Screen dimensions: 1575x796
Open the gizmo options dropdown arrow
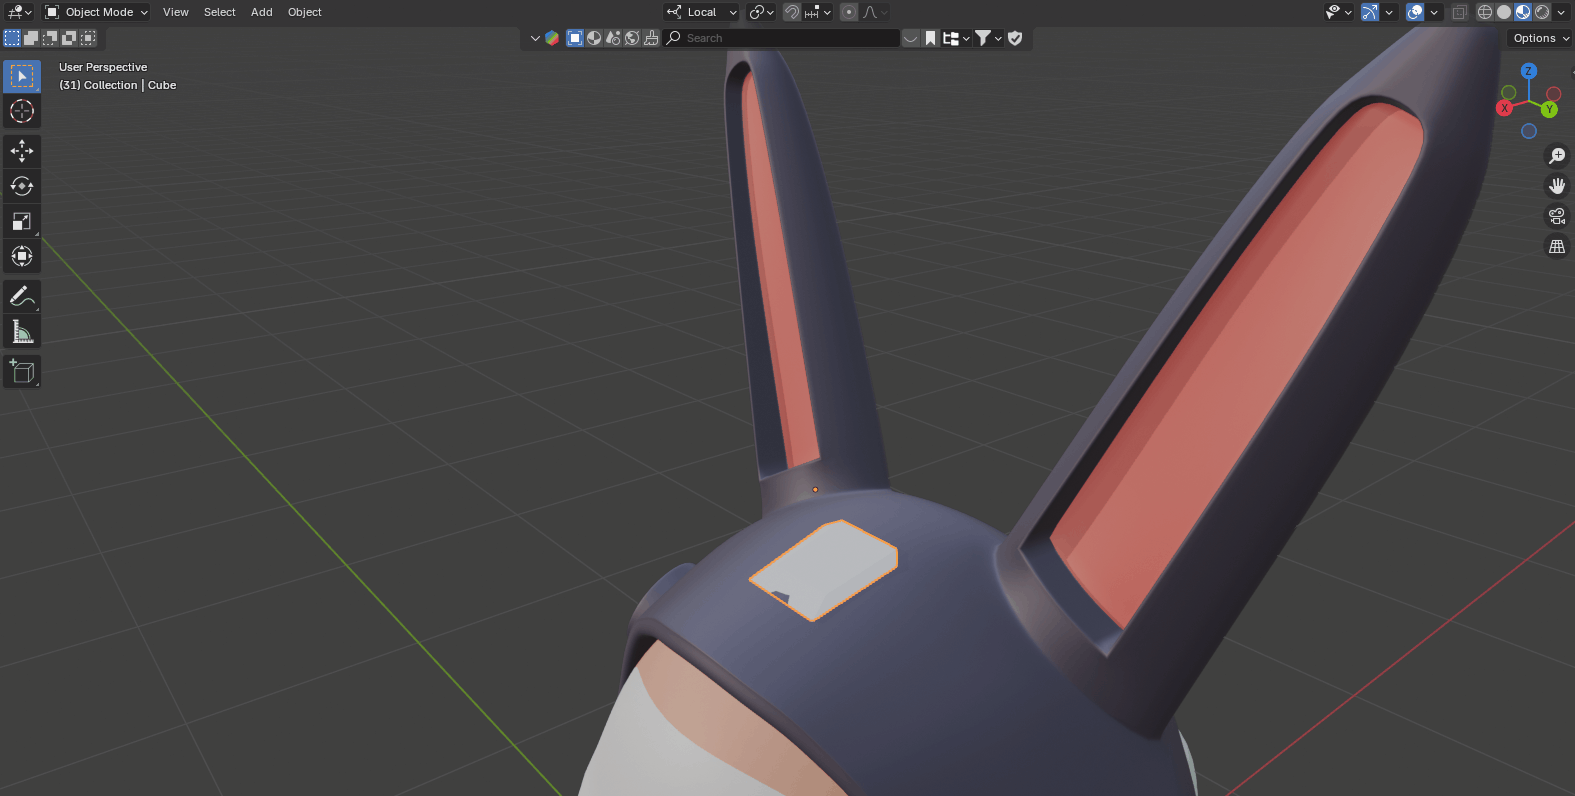[x=1389, y=12]
